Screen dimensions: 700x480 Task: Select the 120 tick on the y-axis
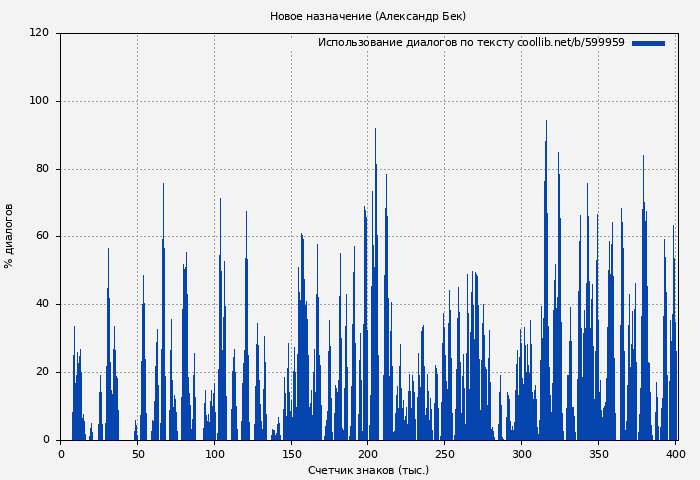(x=39, y=33)
